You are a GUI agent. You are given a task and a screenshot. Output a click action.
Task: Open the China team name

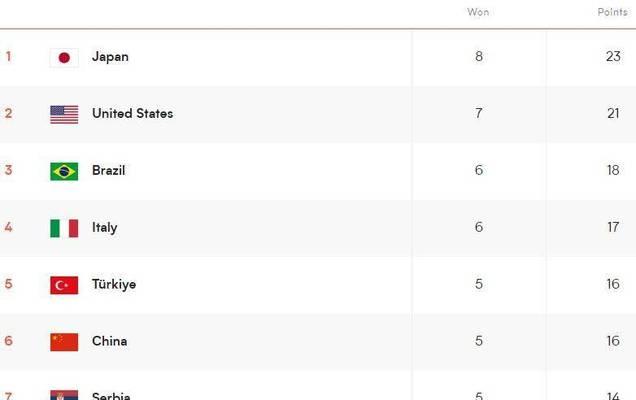click(x=110, y=341)
